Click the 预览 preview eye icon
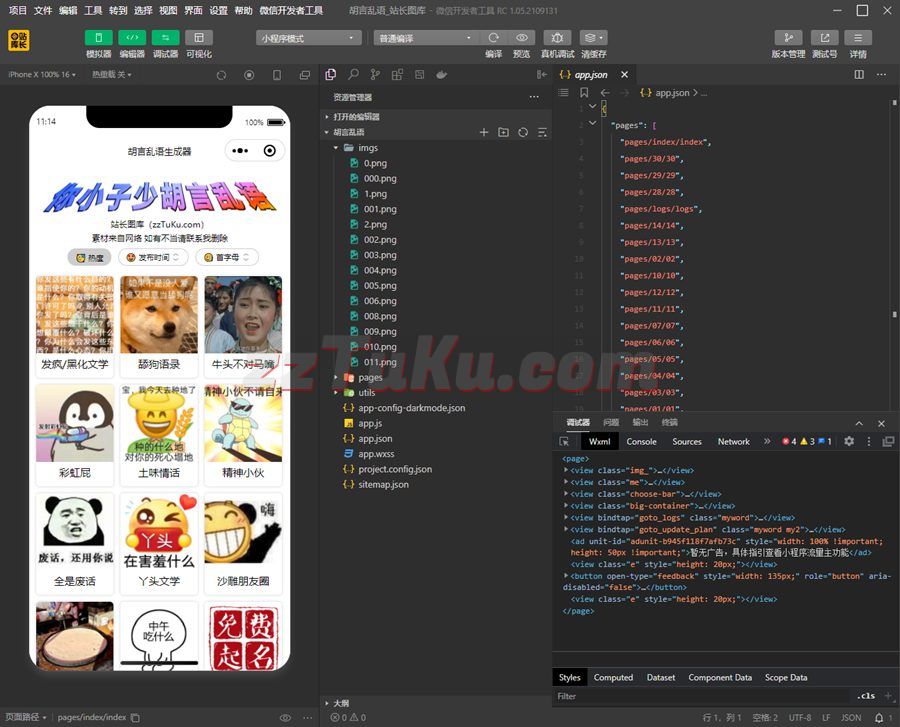This screenshot has height=727, width=900. 521,38
